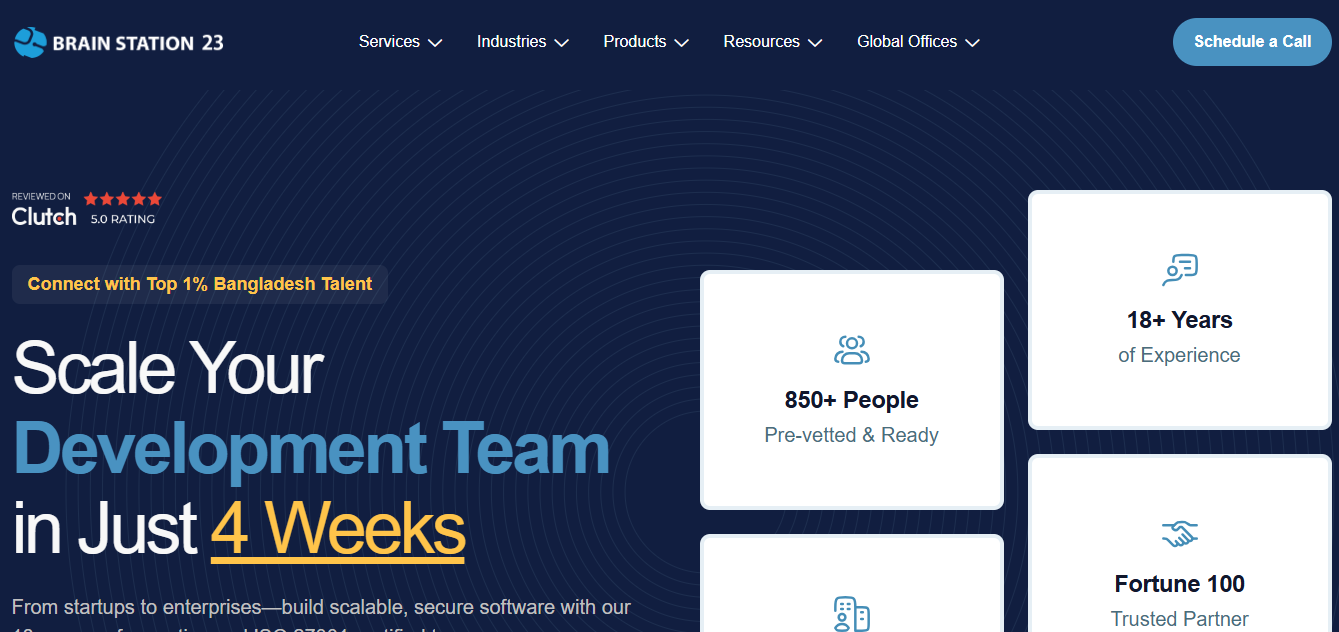Image resolution: width=1339 pixels, height=632 pixels.
Task: Click the people icon above 850+ People
Action: 852,350
